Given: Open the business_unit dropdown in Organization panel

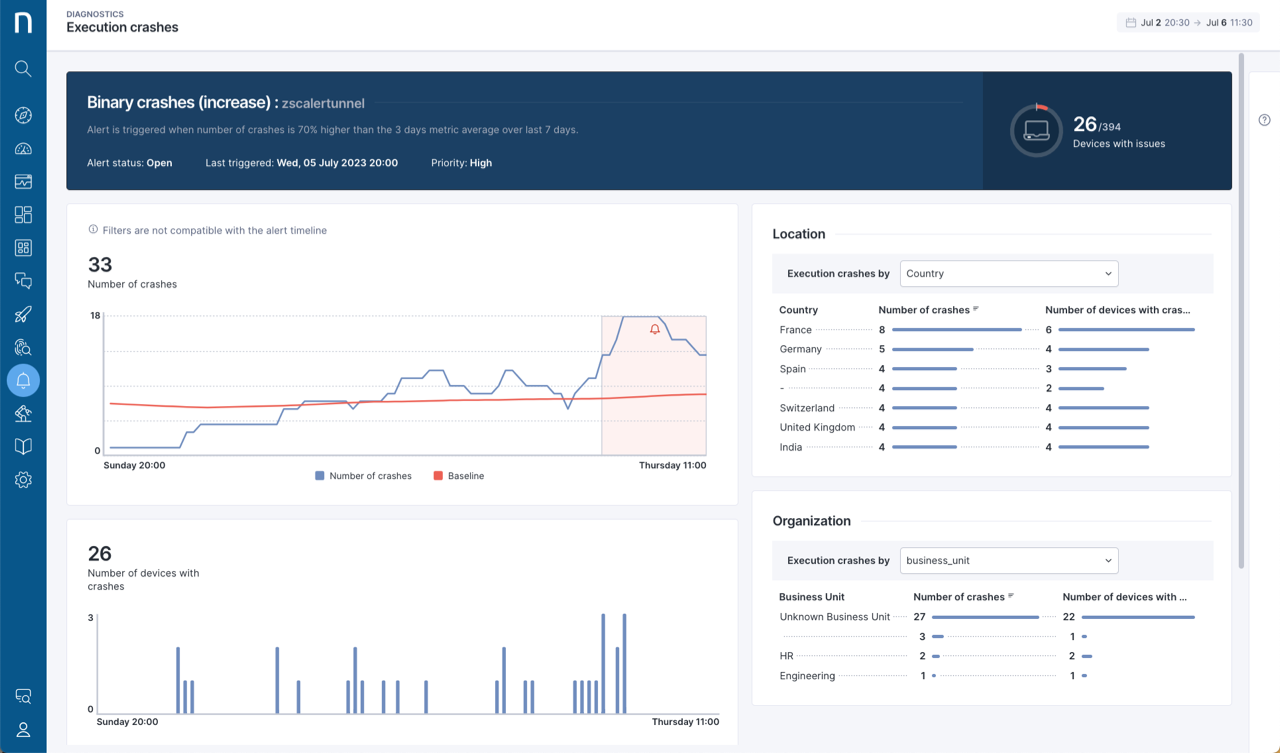Looking at the screenshot, I should coord(1008,560).
